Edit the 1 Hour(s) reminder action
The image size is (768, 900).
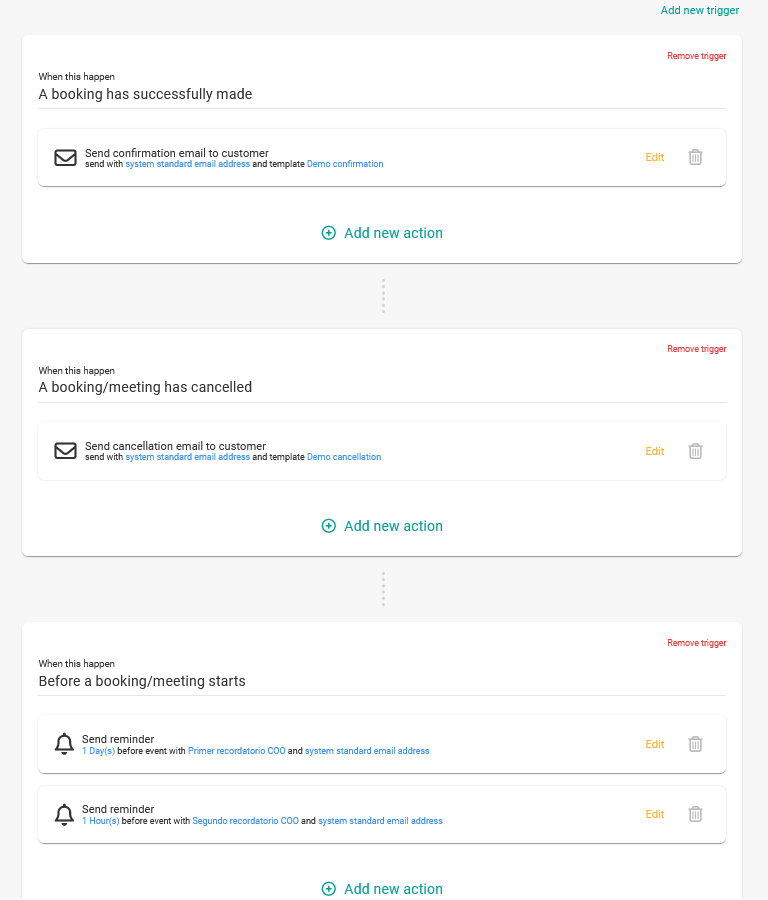[x=654, y=814]
